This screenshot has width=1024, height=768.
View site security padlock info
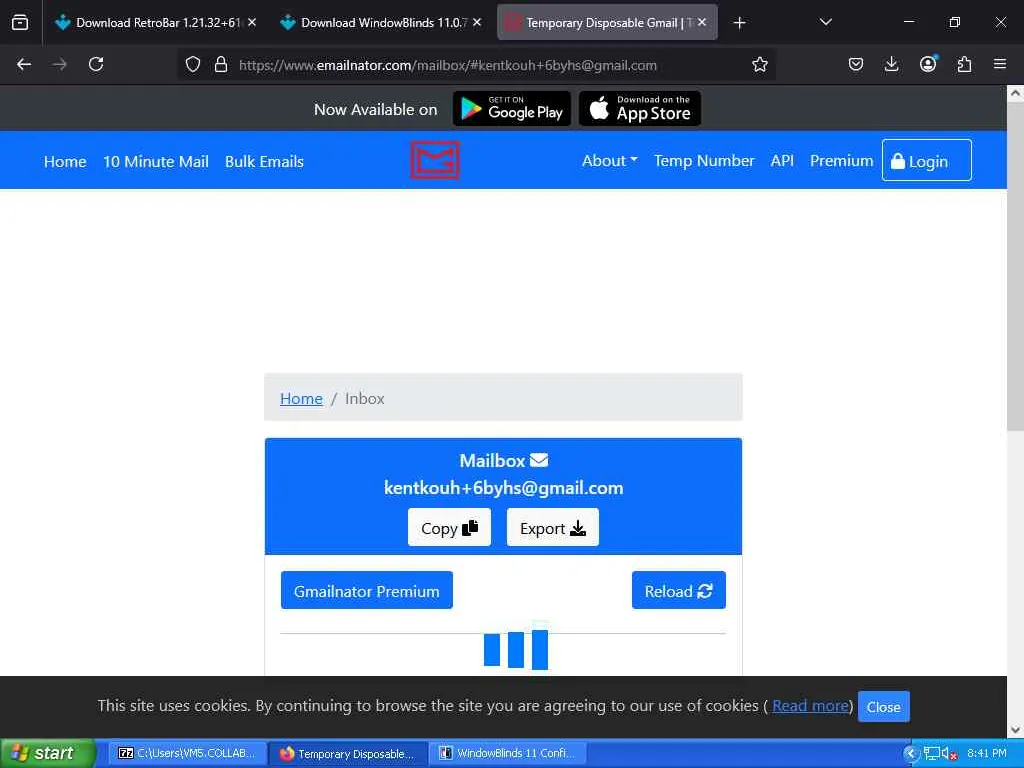coord(221,64)
